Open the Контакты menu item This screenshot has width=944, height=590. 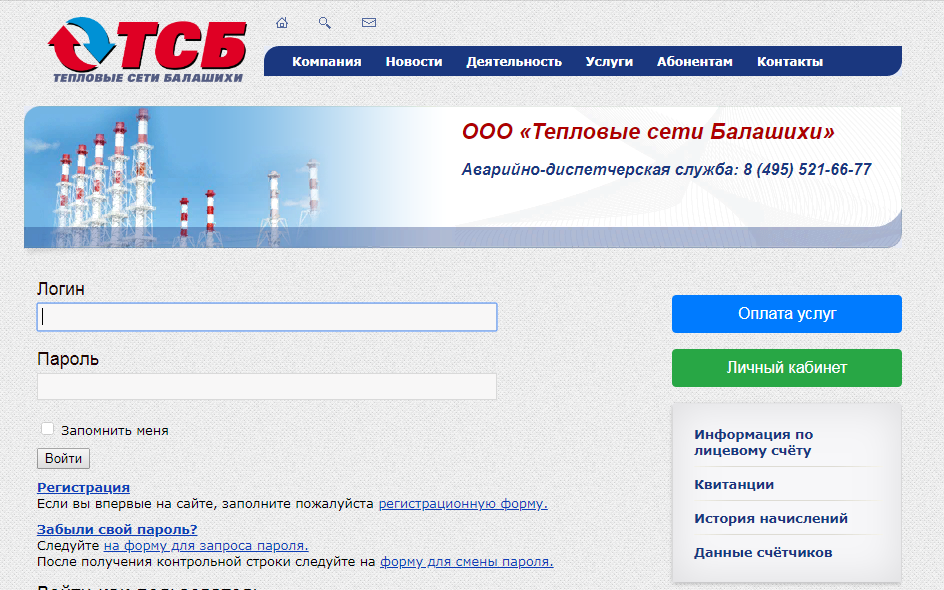(x=790, y=61)
